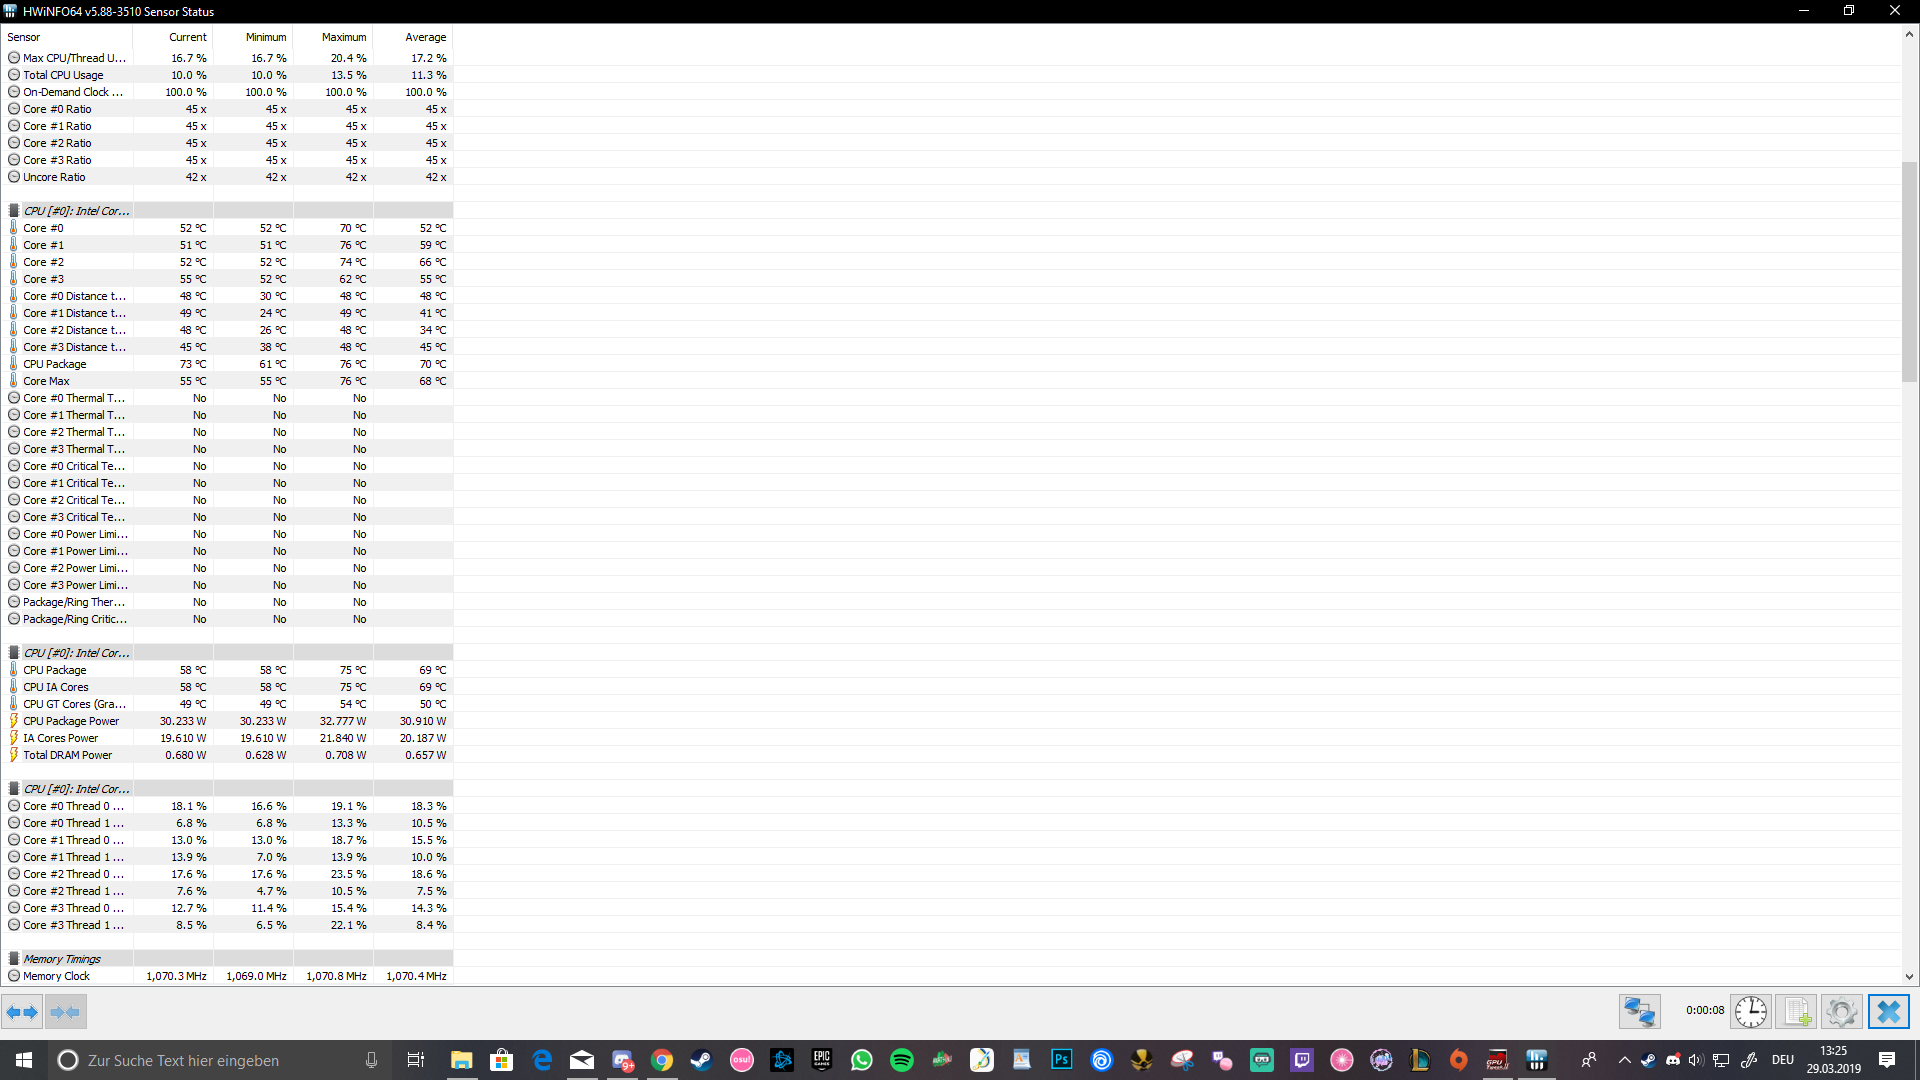
Task: Click the Maximum column header
Action: [343, 37]
